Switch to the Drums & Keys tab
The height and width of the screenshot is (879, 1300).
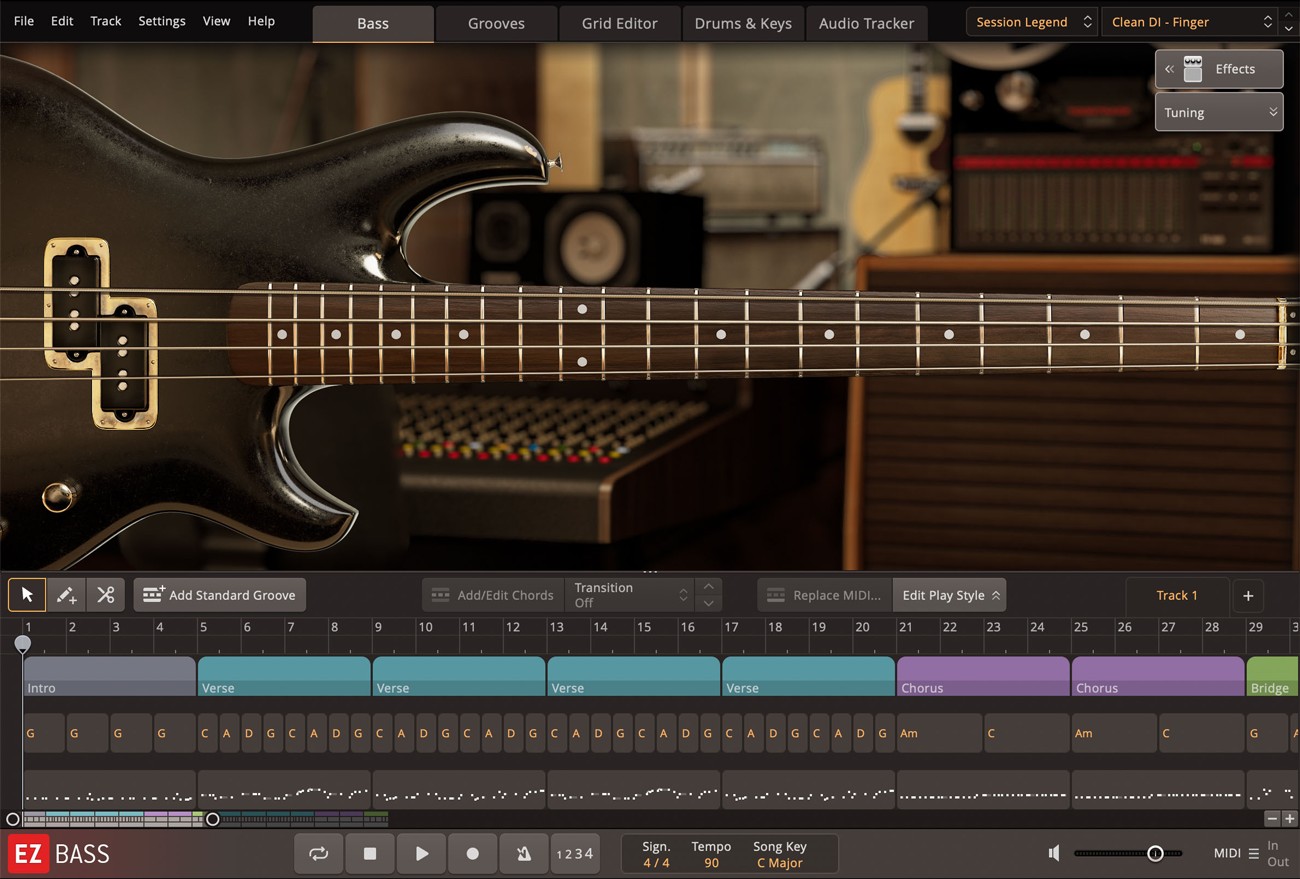point(743,24)
